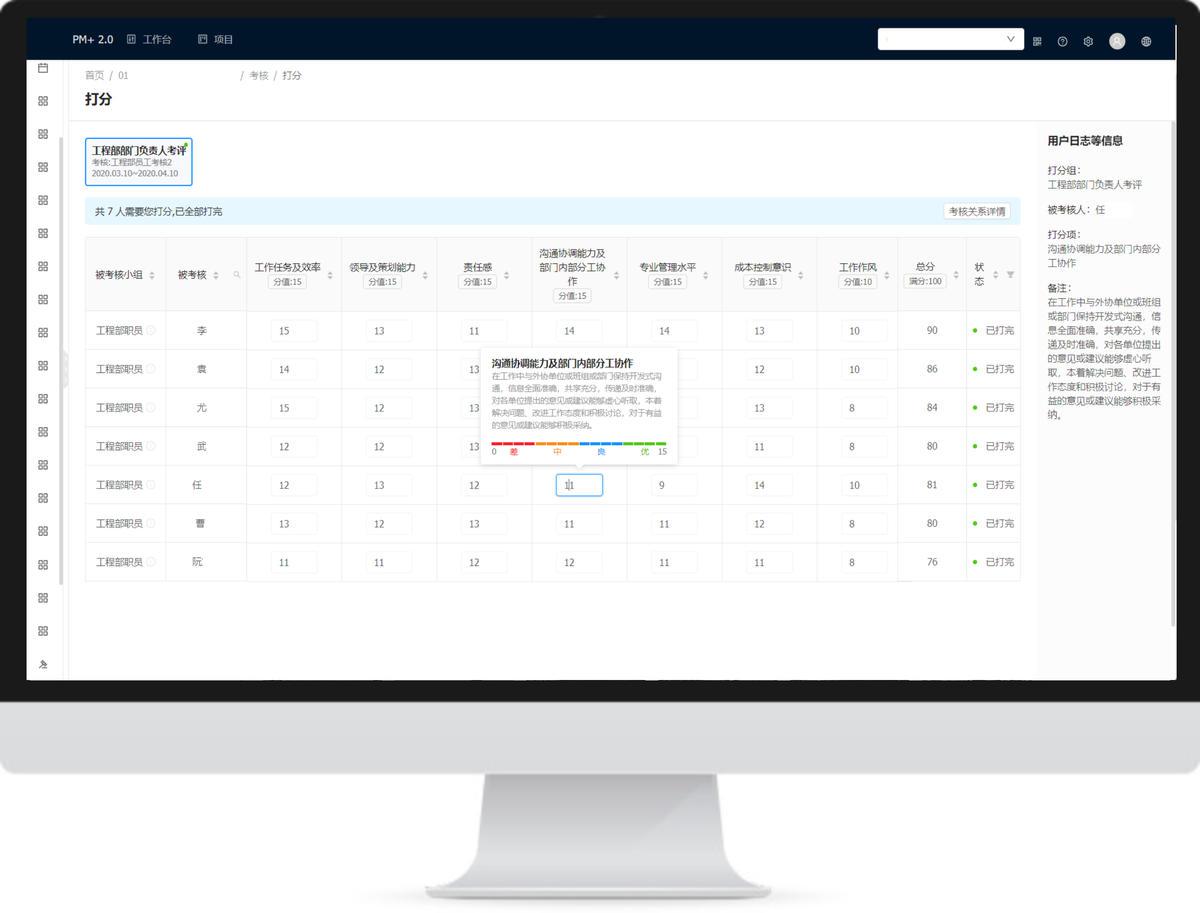Edit 任's 专业管理水平 score field showing 9

(674, 485)
